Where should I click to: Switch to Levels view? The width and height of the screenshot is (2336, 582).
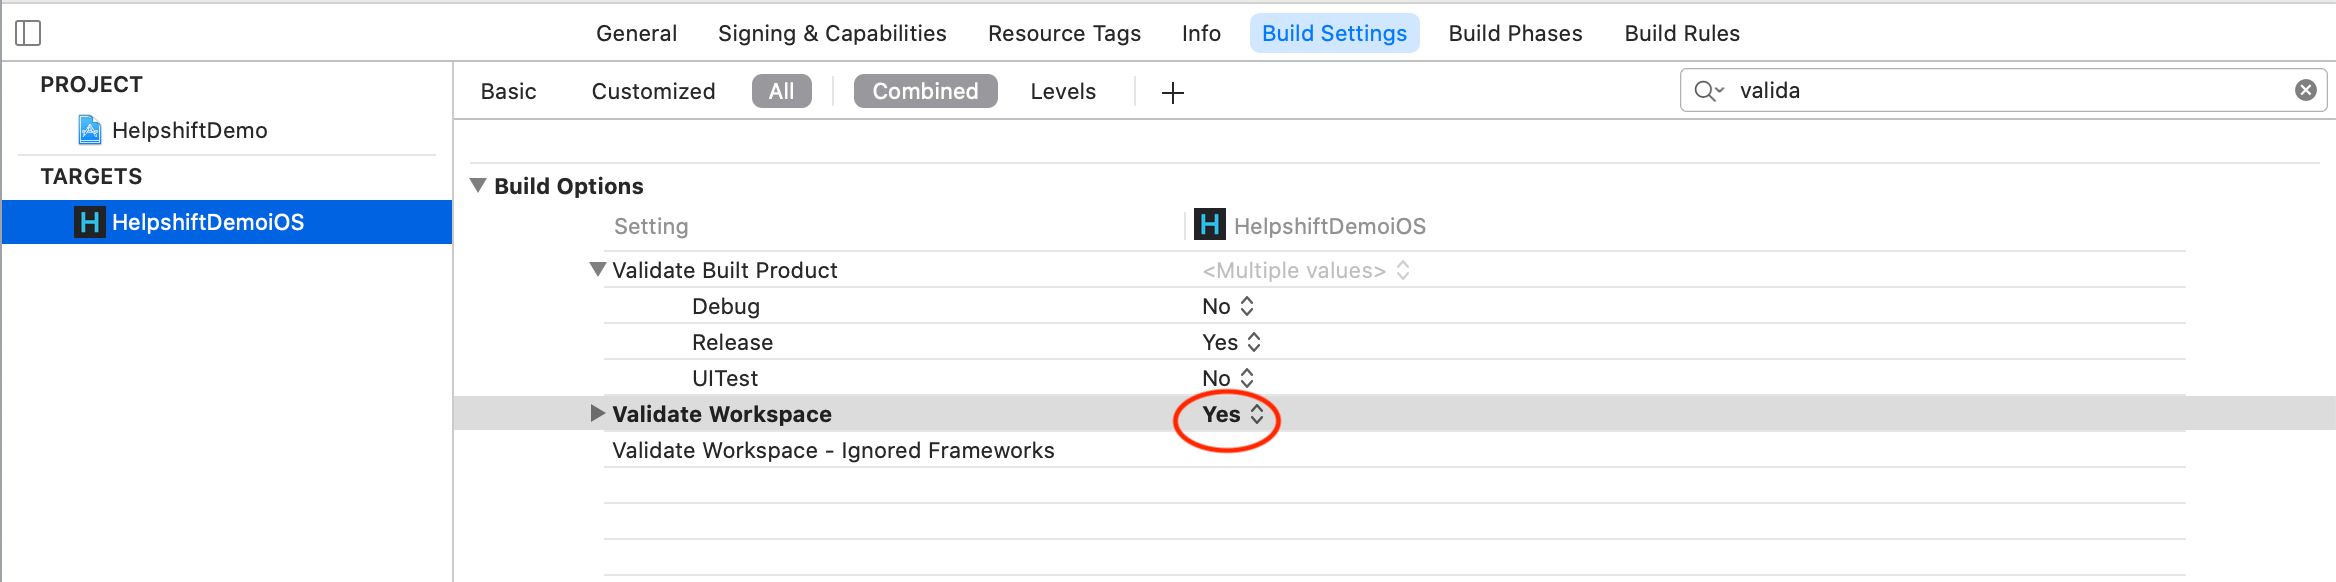(1063, 91)
